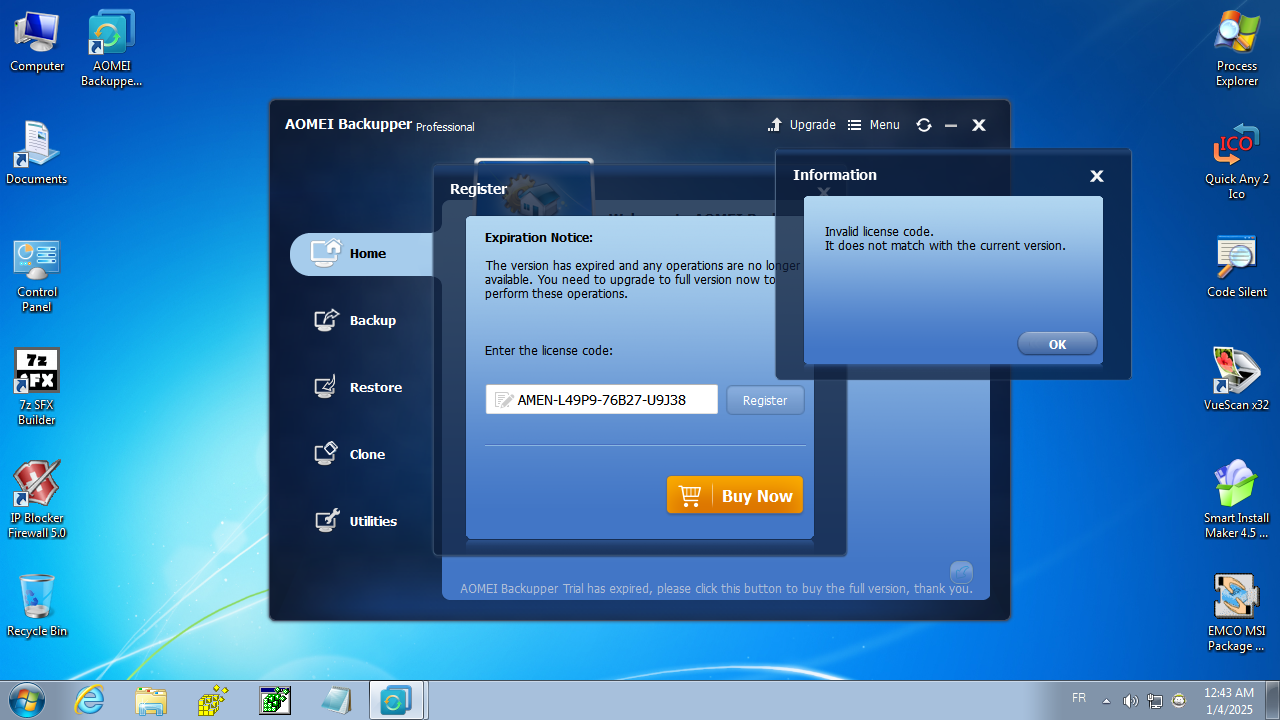Open the AOMEI Backupper desktop shortcut
1280x720 pixels.
point(111,48)
